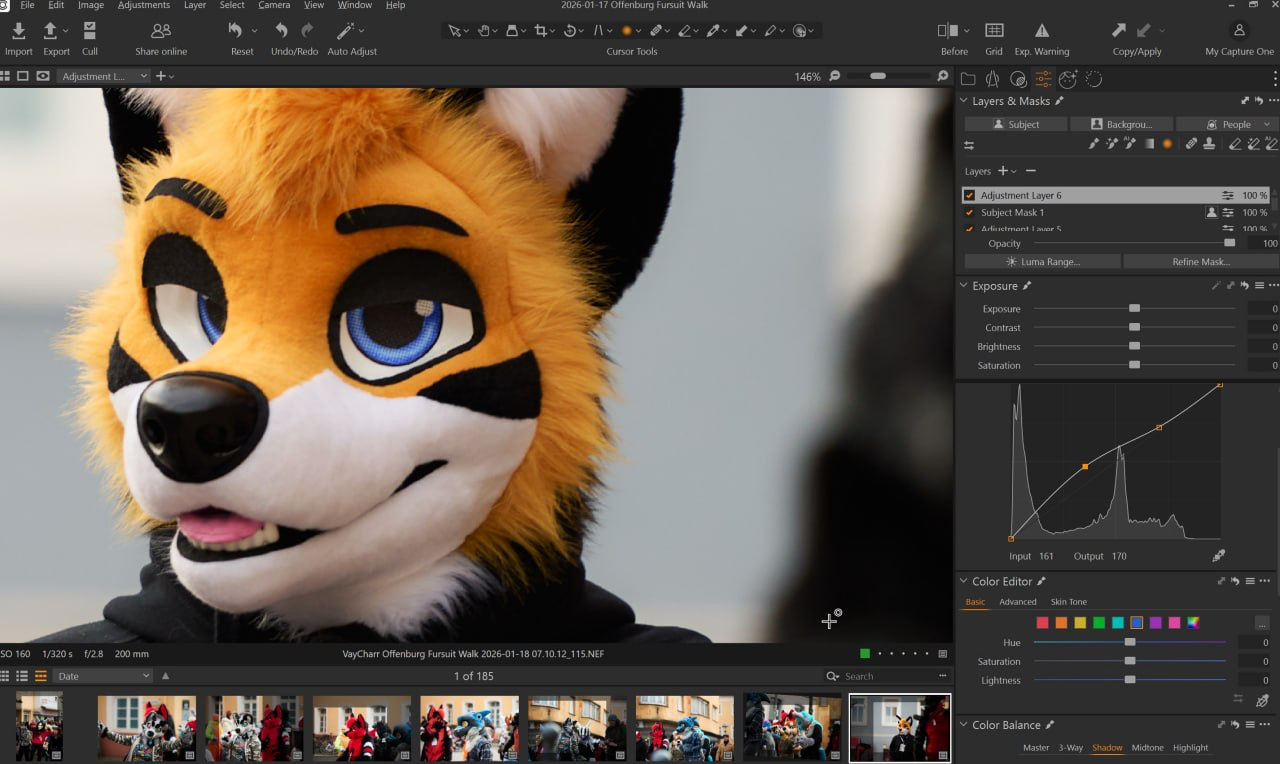
Task: Toggle the Grid overlay icon
Action: [x=994, y=31]
